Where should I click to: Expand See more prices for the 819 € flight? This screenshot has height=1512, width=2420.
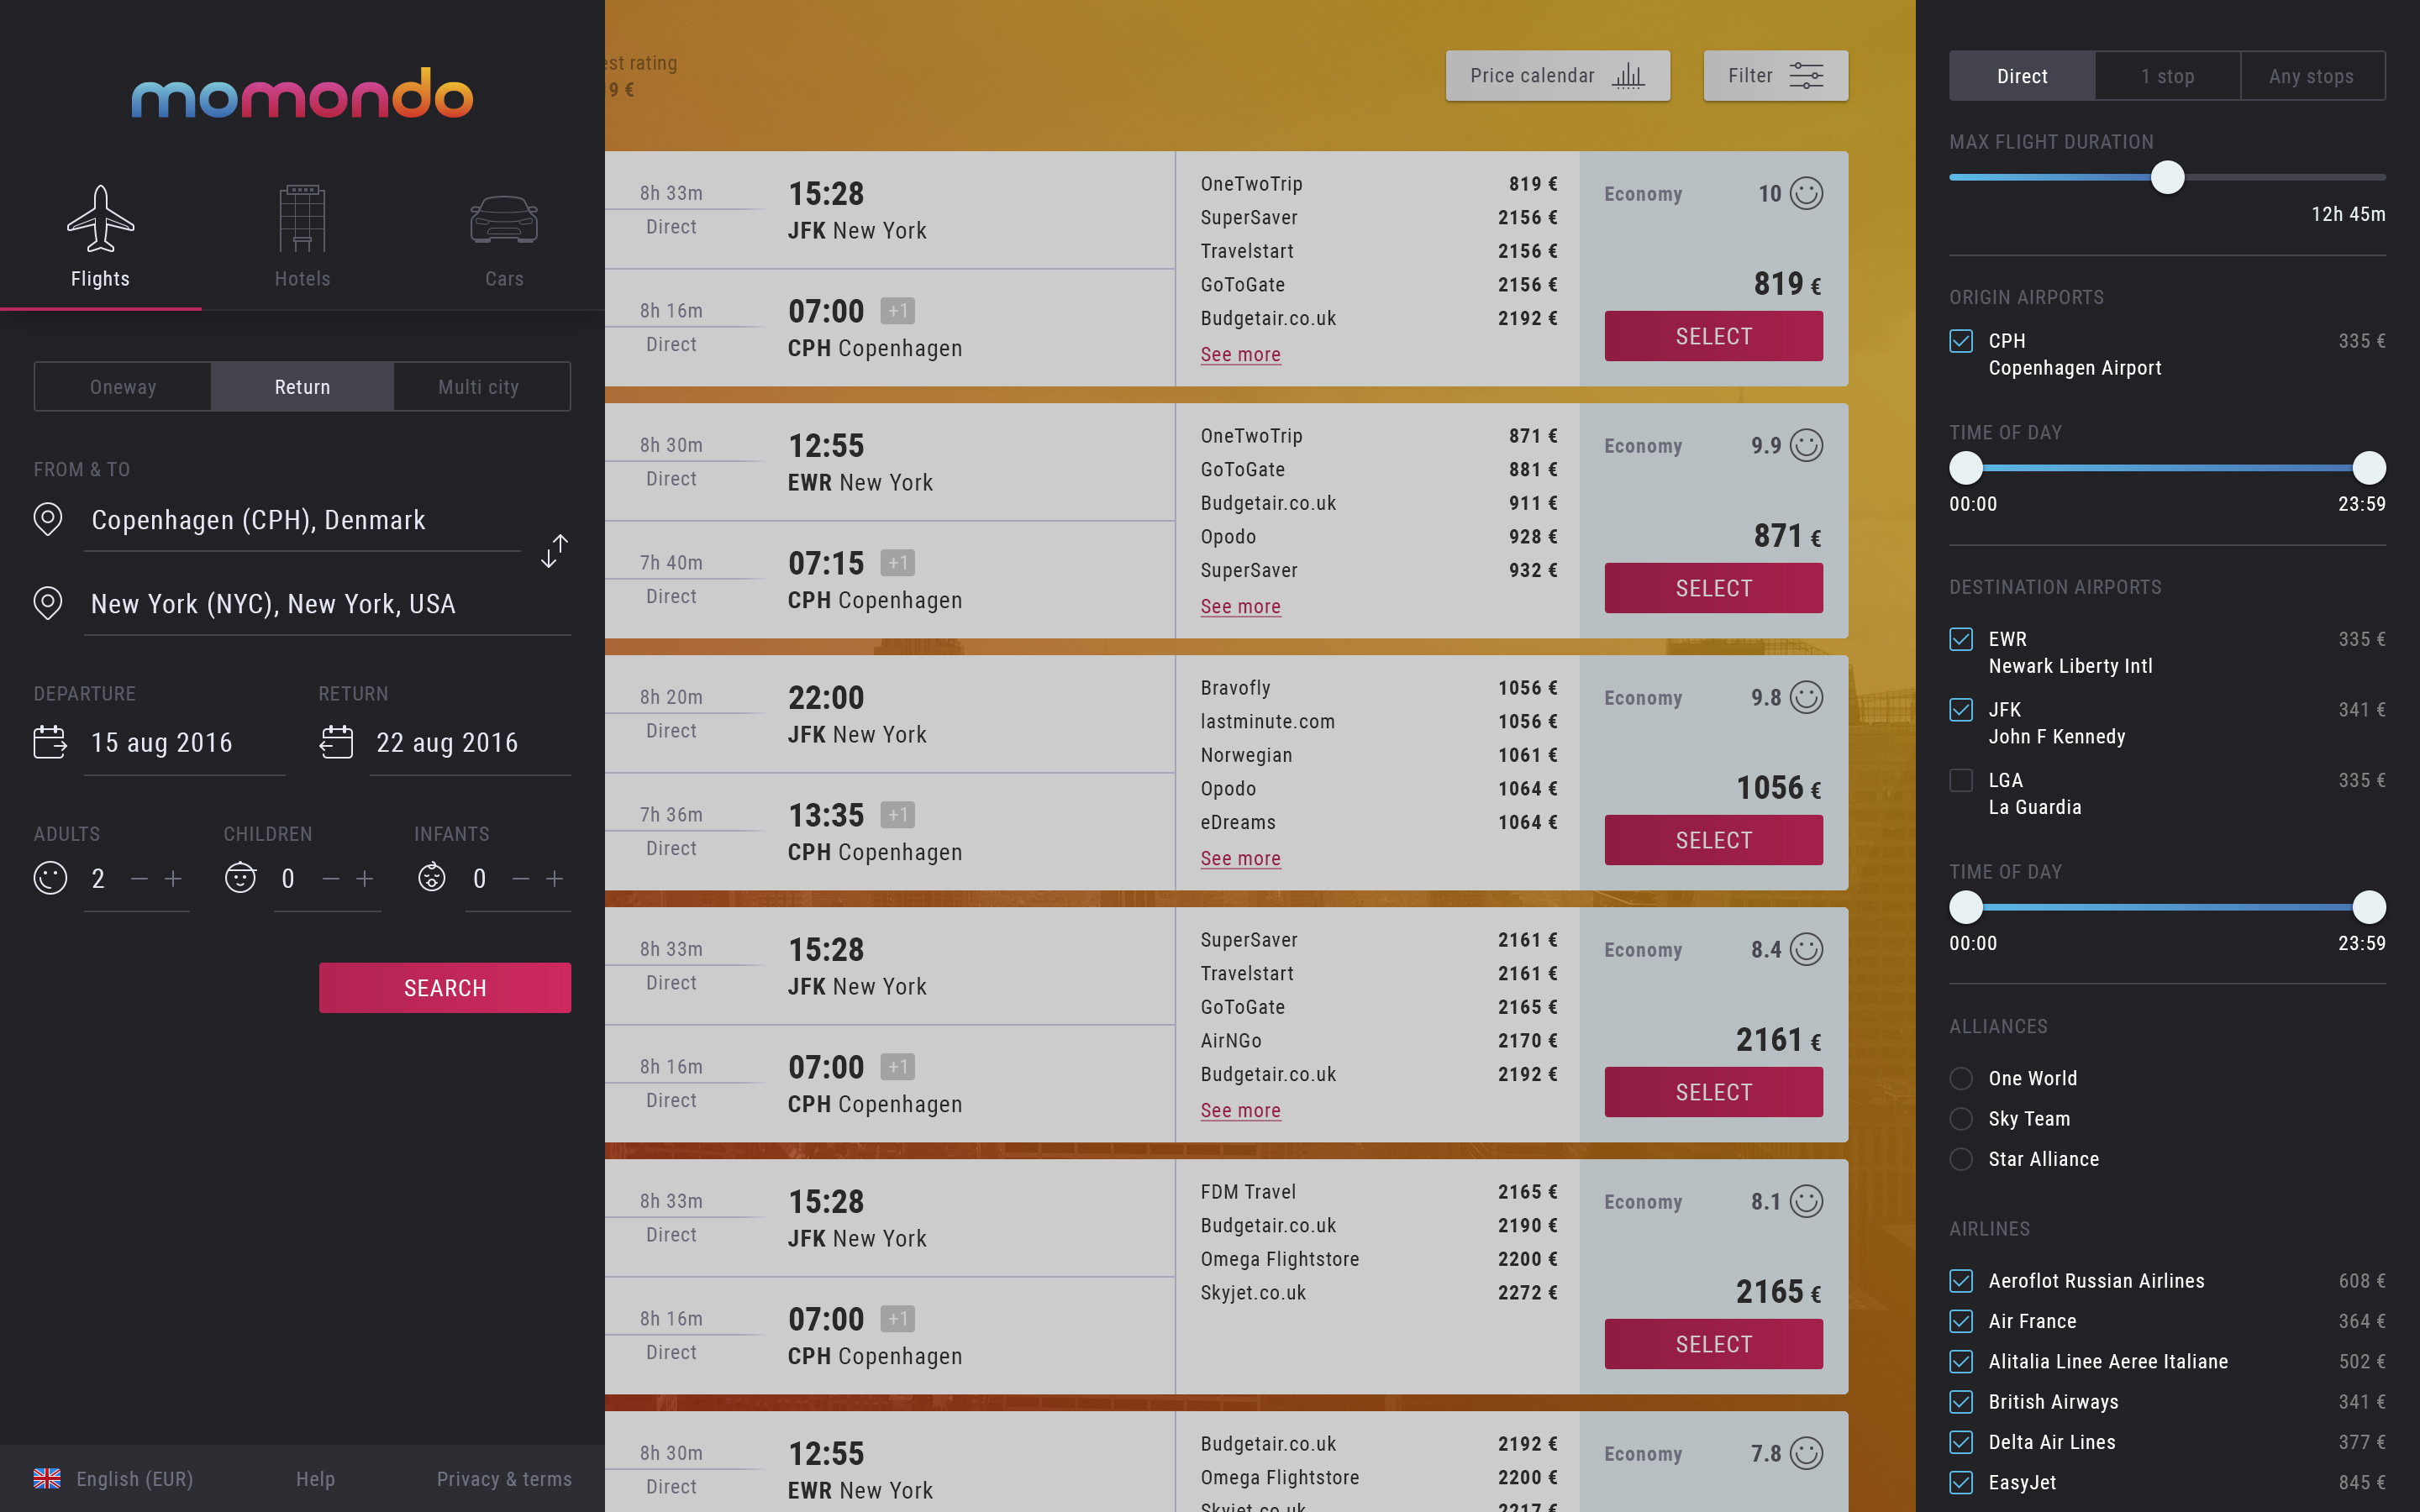coord(1240,355)
